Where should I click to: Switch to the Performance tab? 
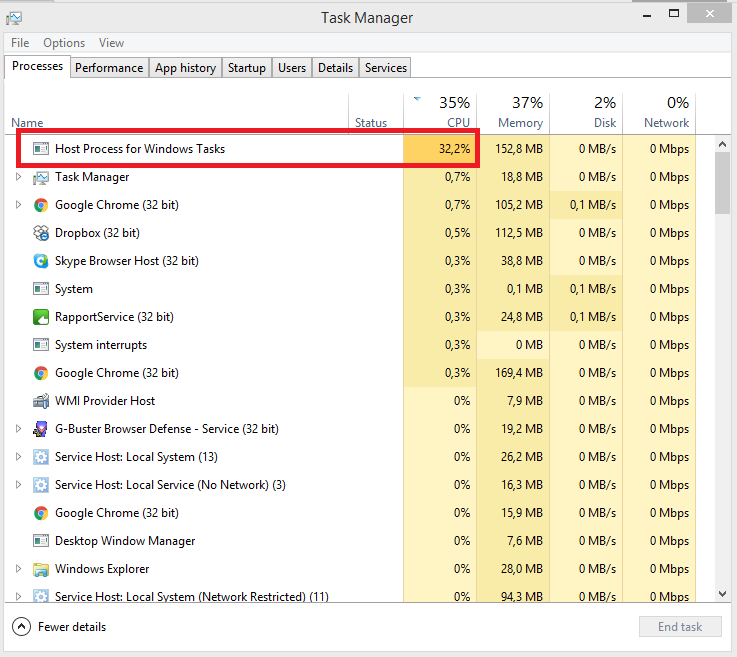[x=109, y=68]
